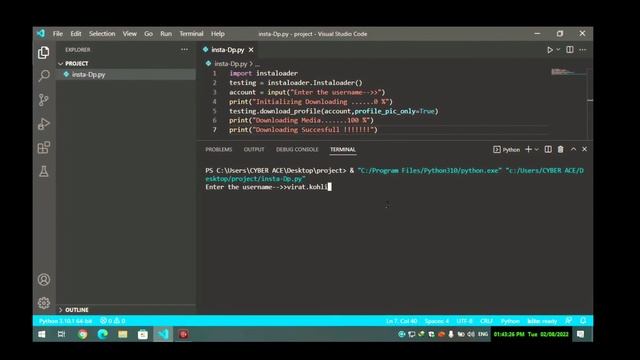Click Ln 7, Col 40 in status bar
This screenshot has height=360, width=640.
coord(402,321)
